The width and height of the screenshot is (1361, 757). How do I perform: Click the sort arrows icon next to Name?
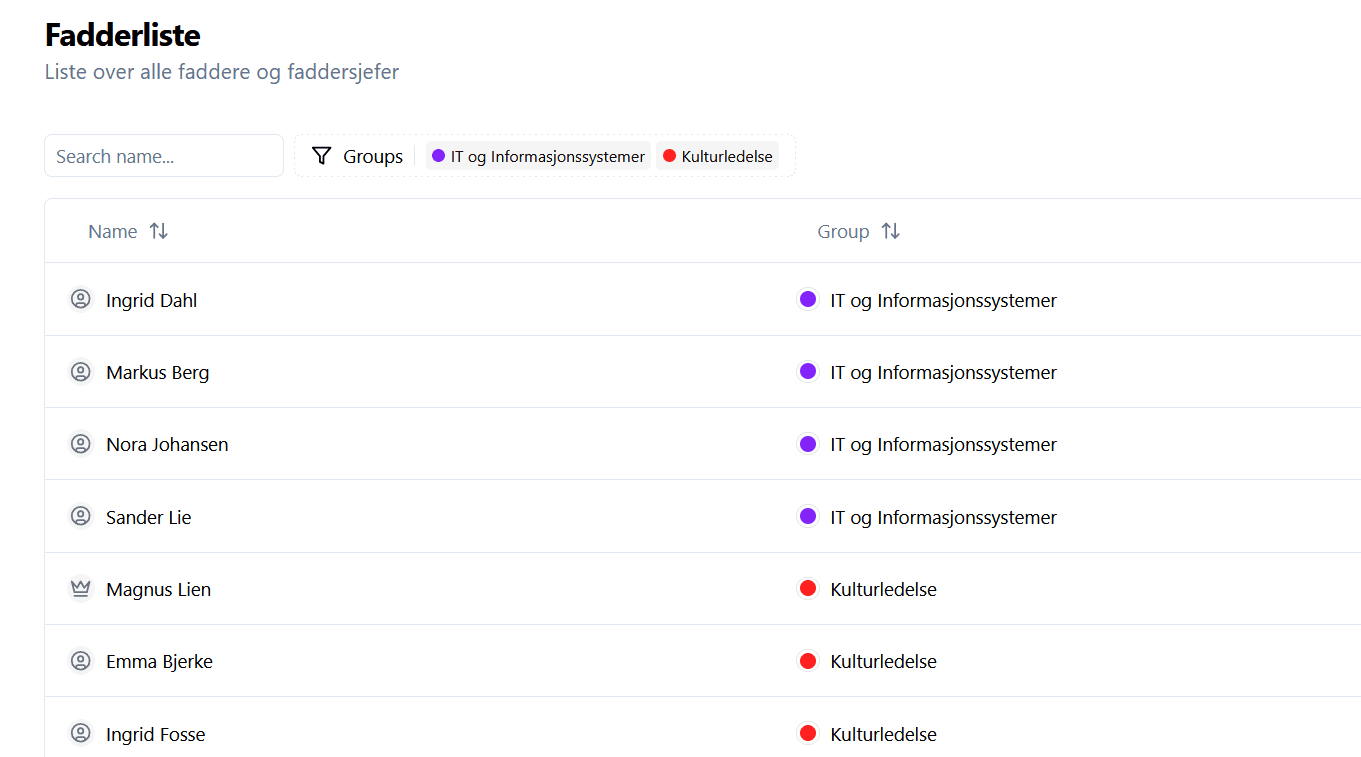(159, 231)
